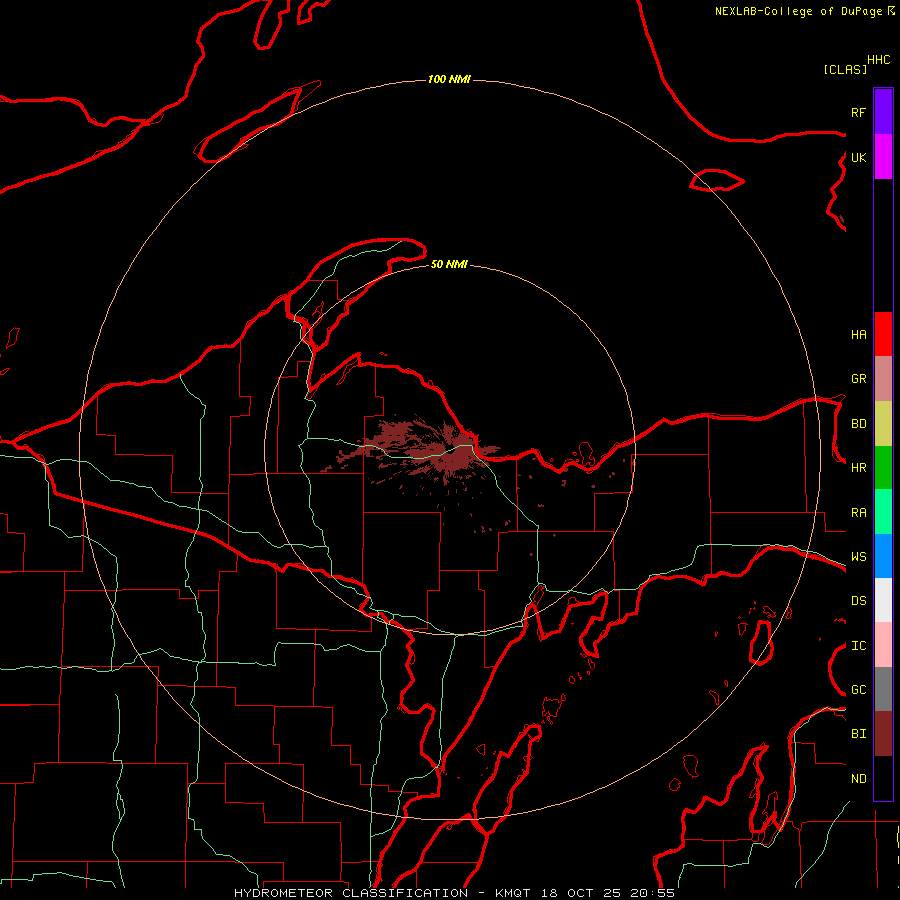Click the UK magenta legend swatch

pyautogui.click(x=883, y=157)
